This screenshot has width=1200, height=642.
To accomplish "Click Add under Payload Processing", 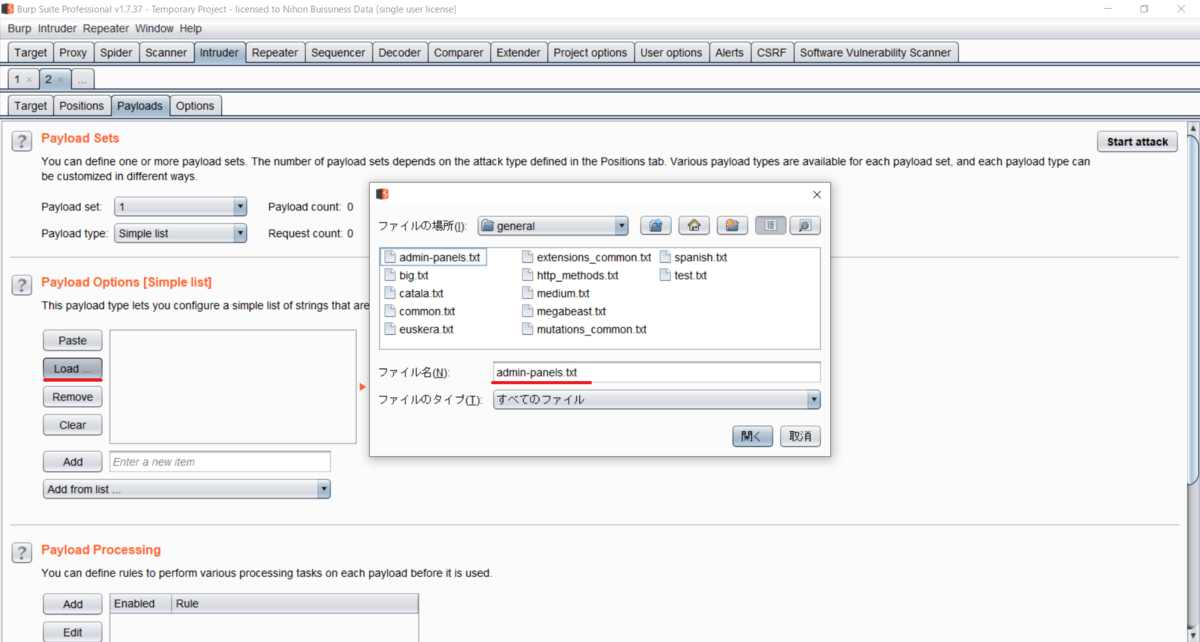I will click(x=73, y=604).
